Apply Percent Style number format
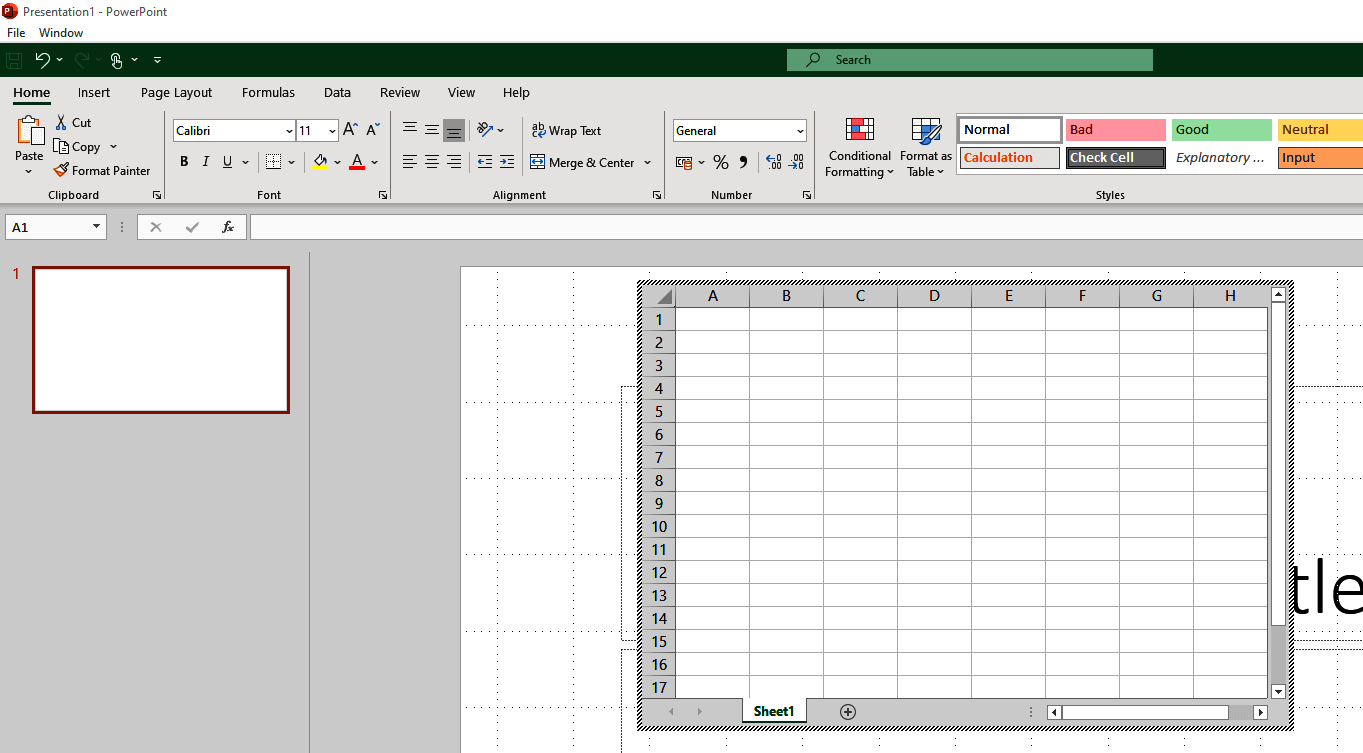Viewport: 1363px width, 753px height. click(x=721, y=162)
